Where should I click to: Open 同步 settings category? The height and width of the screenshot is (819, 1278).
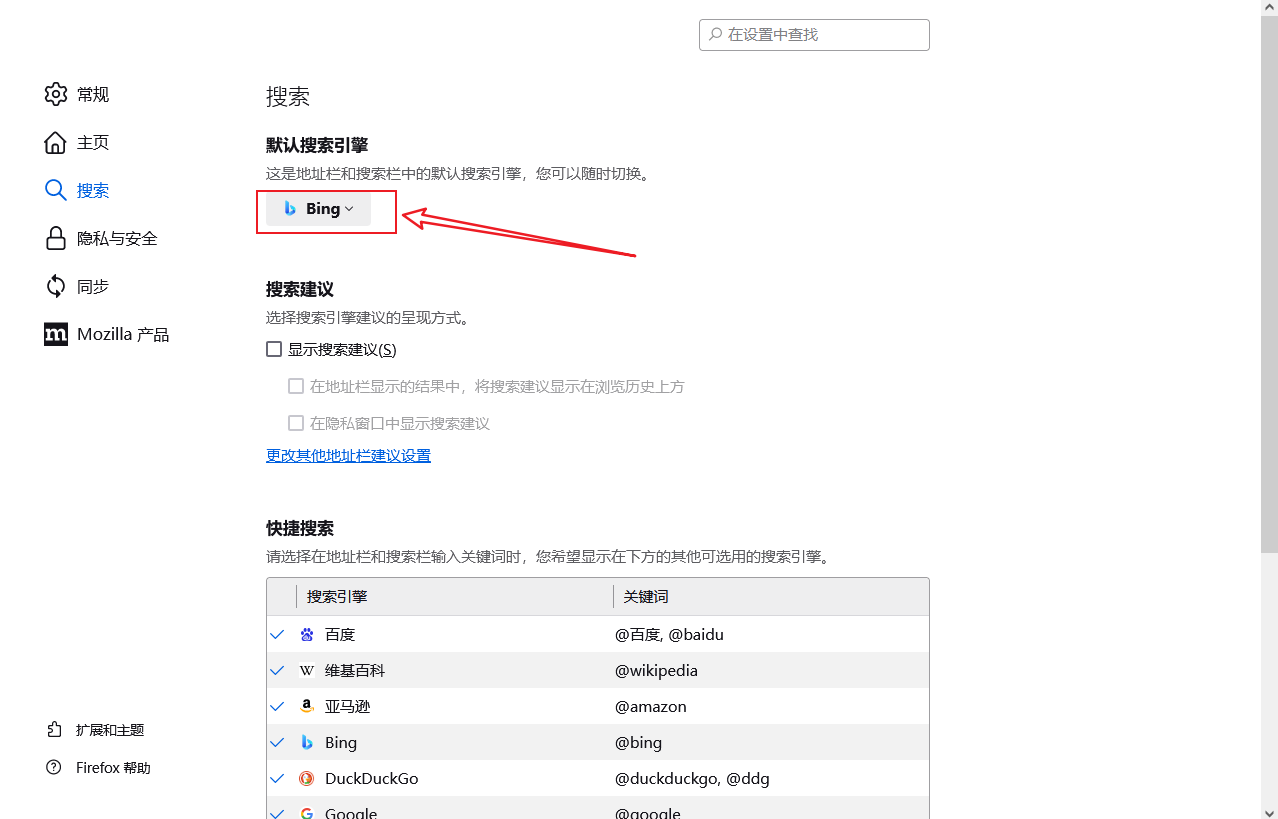tap(93, 286)
